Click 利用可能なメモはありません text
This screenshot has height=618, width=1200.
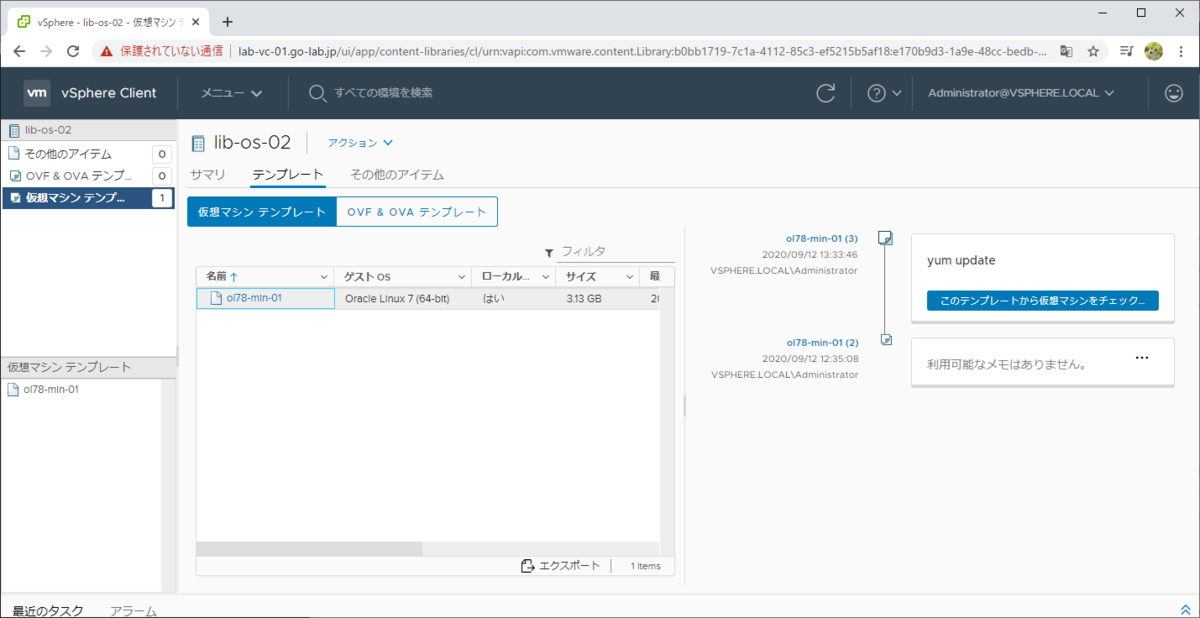pyautogui.click(x=1007, y=365)
